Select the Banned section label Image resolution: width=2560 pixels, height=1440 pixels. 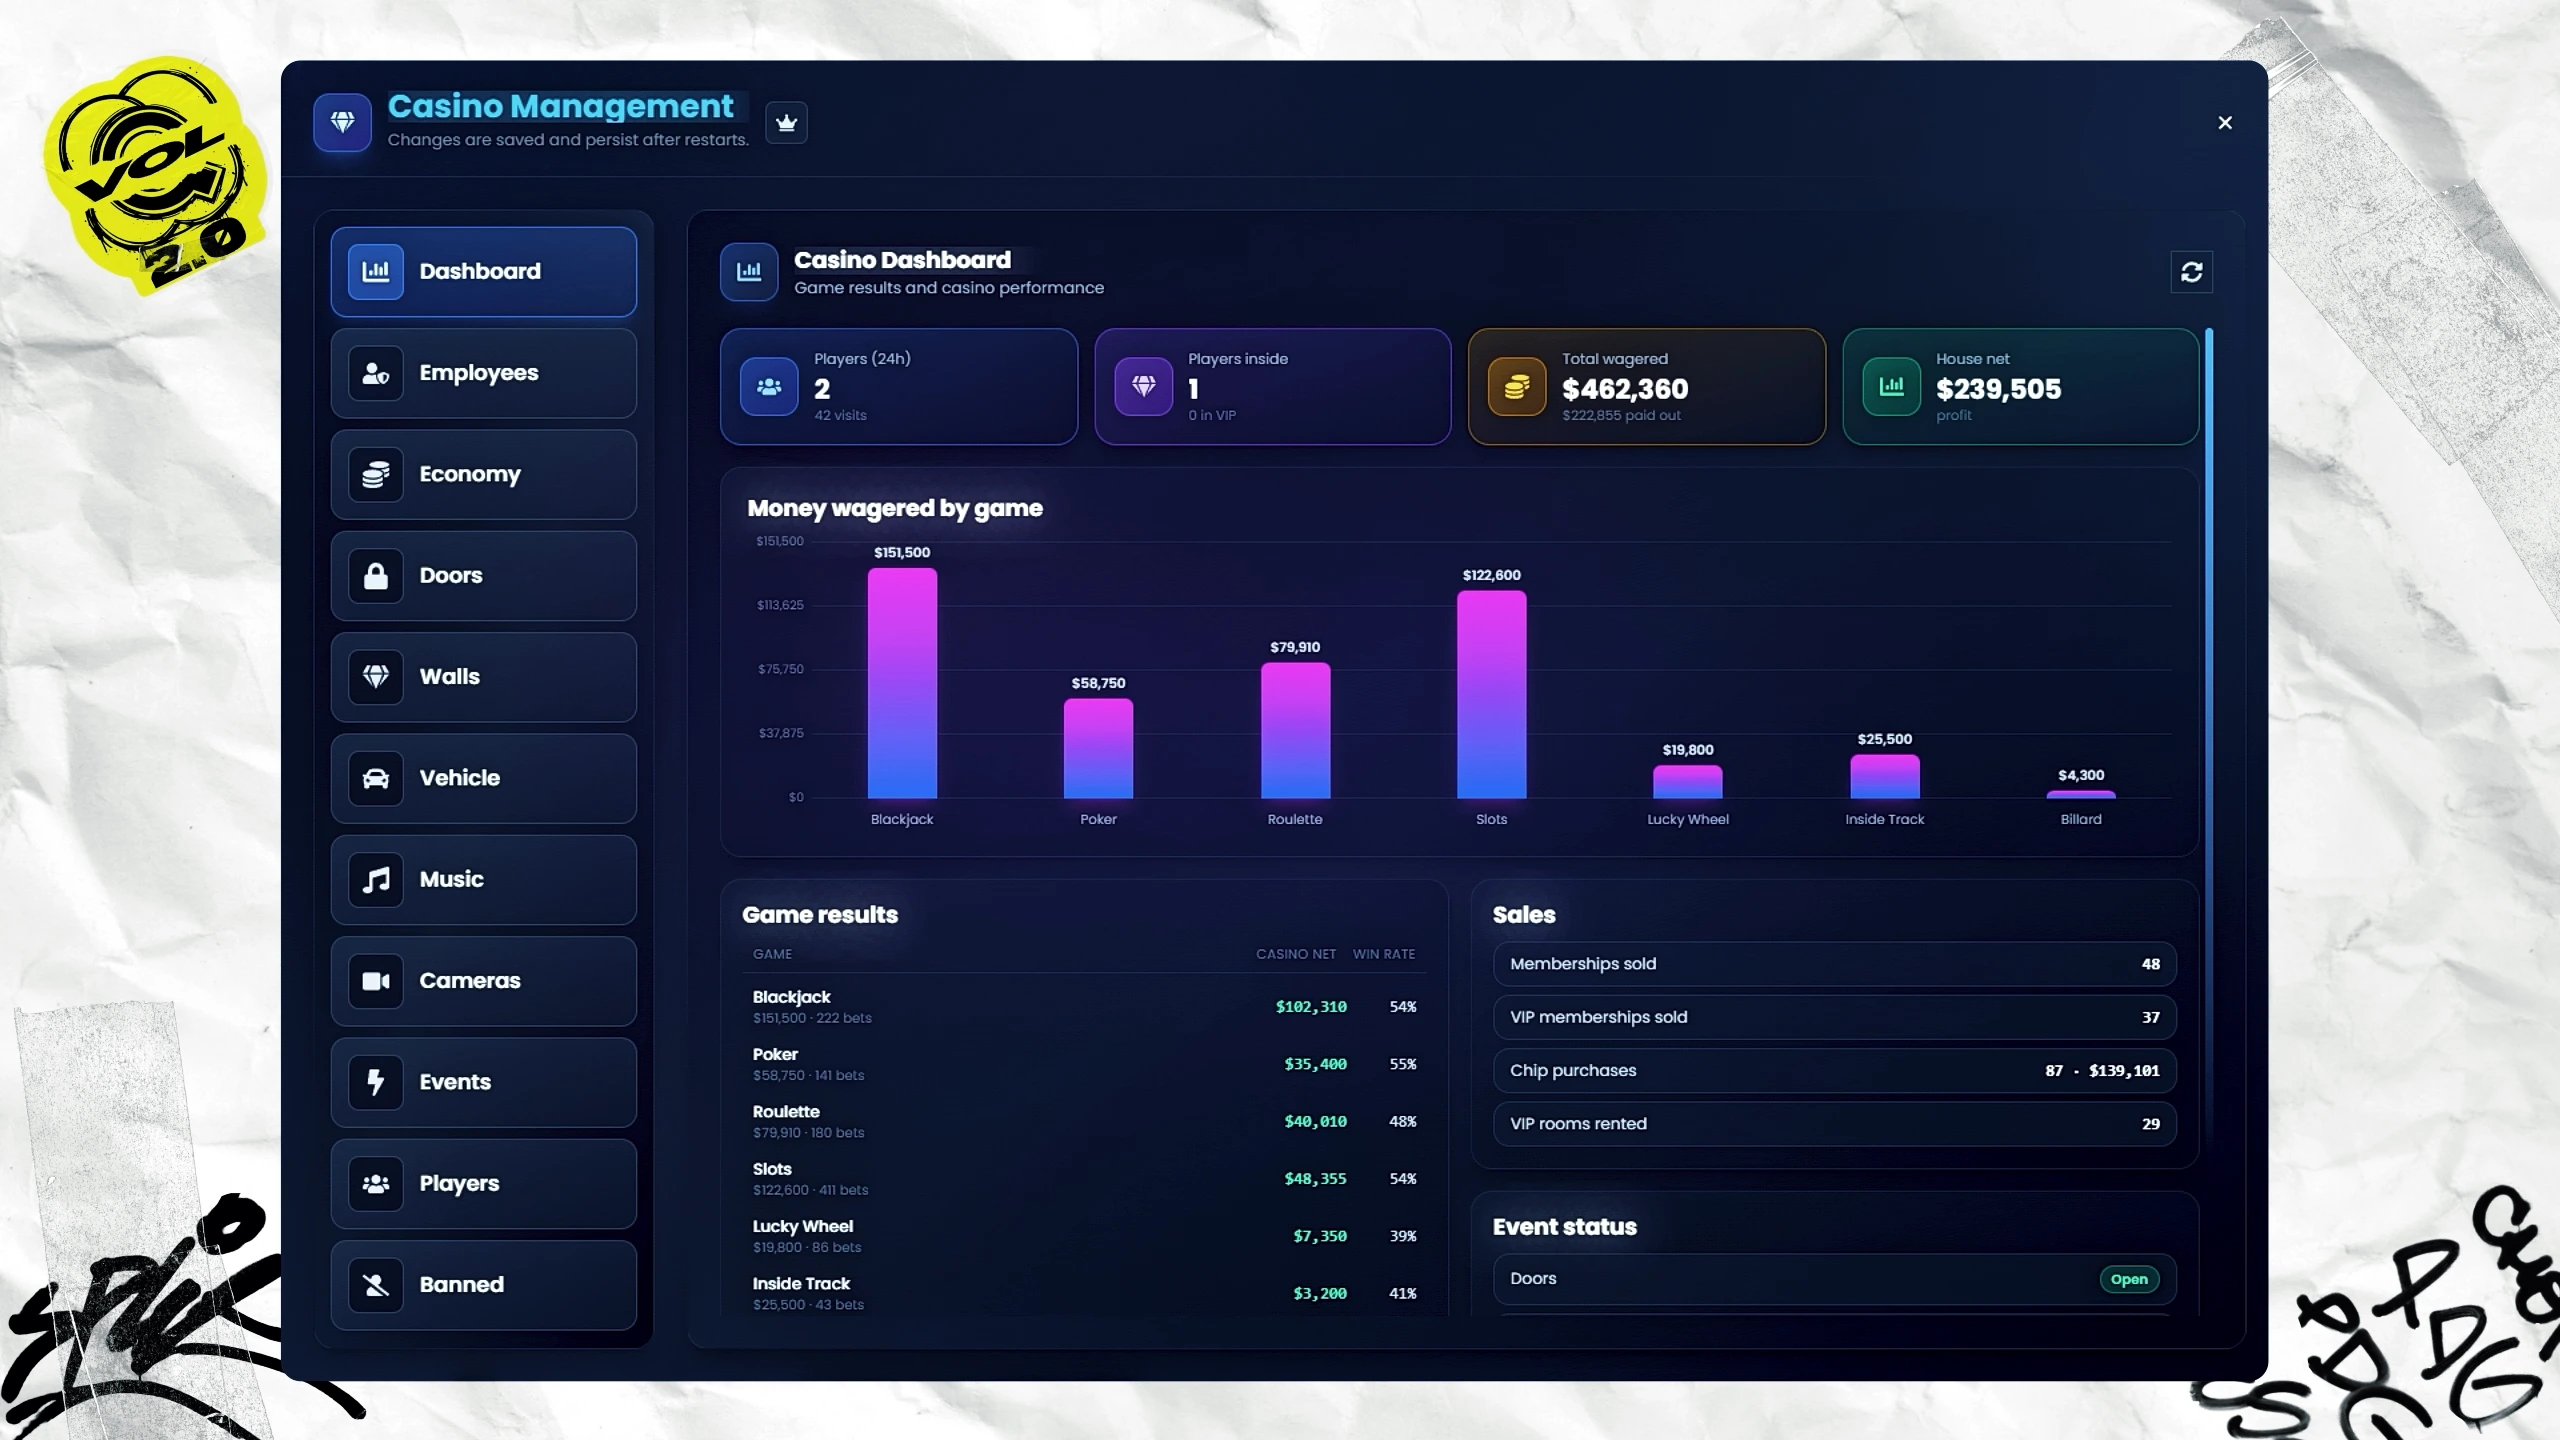tap(462, 1285)
